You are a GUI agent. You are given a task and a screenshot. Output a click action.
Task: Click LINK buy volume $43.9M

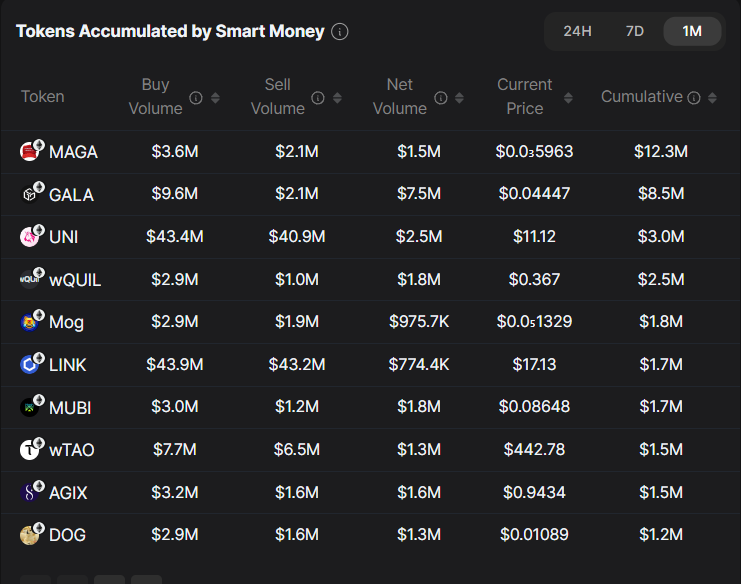[175, 364]
